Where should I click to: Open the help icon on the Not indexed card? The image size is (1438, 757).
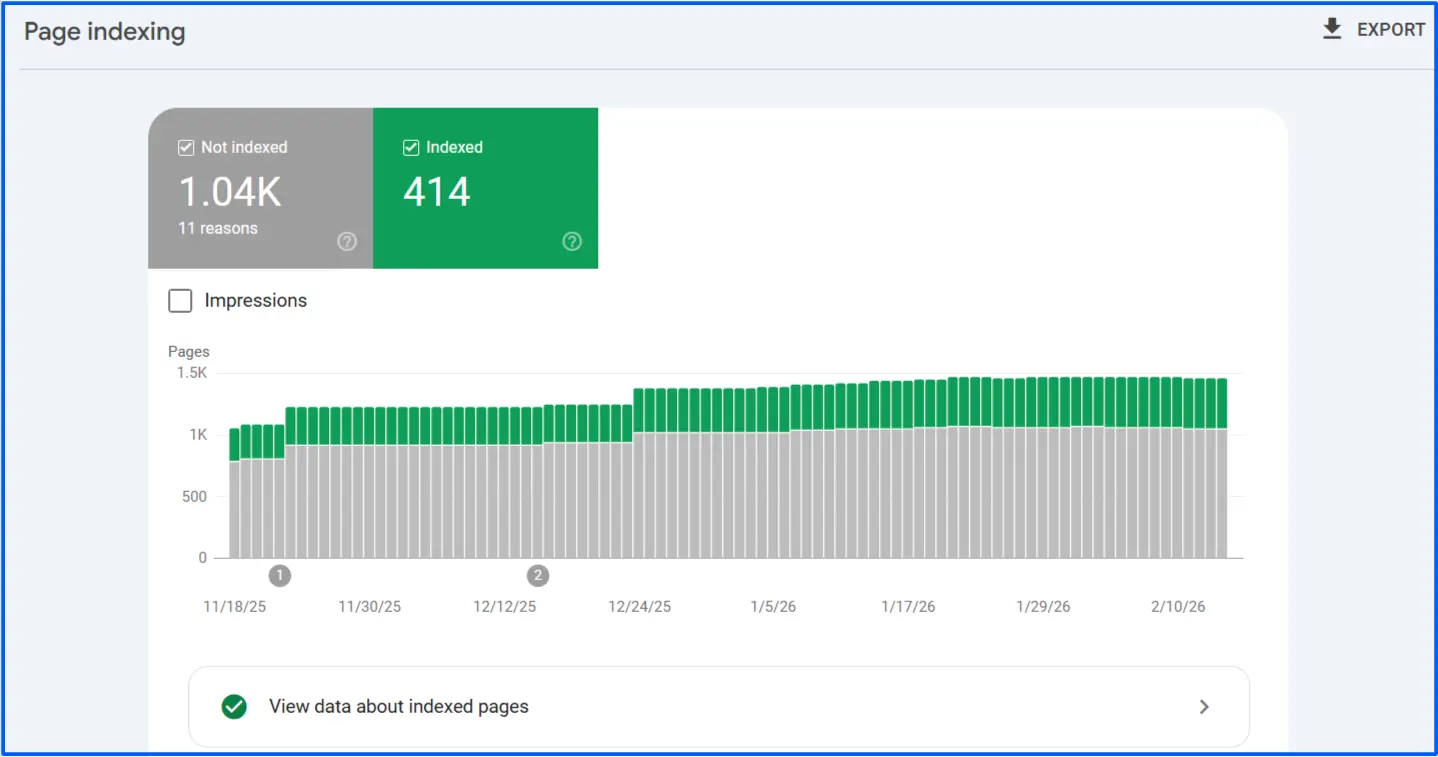pyautogui.click(x=346, y=241)
